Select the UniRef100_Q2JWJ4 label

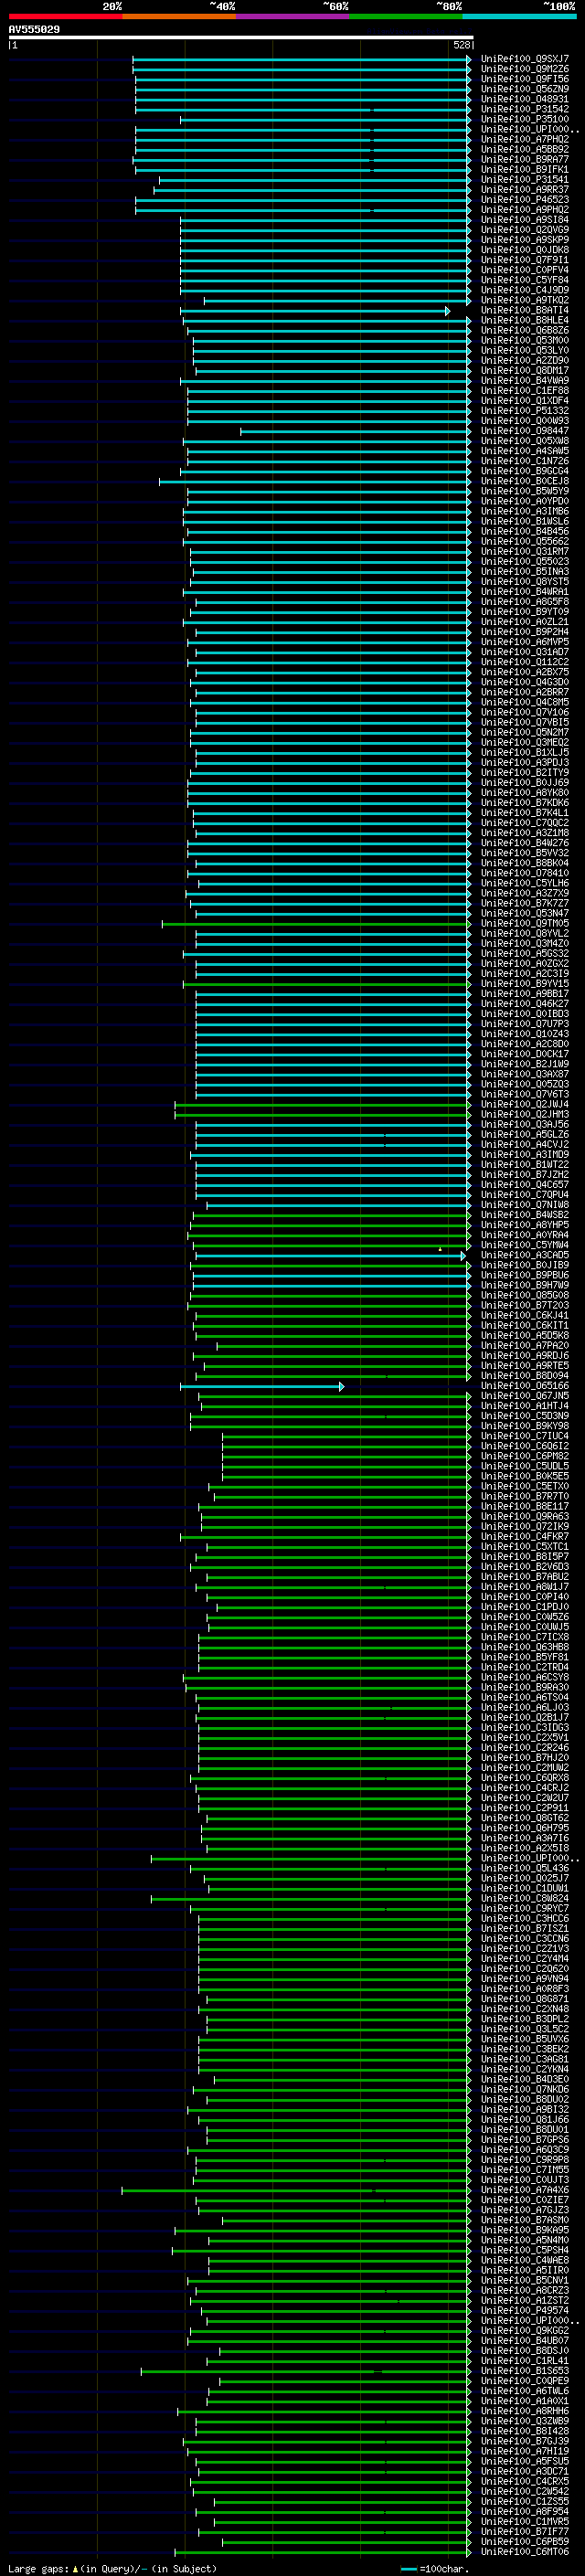pyautogui.click(x=525, y=1104)
